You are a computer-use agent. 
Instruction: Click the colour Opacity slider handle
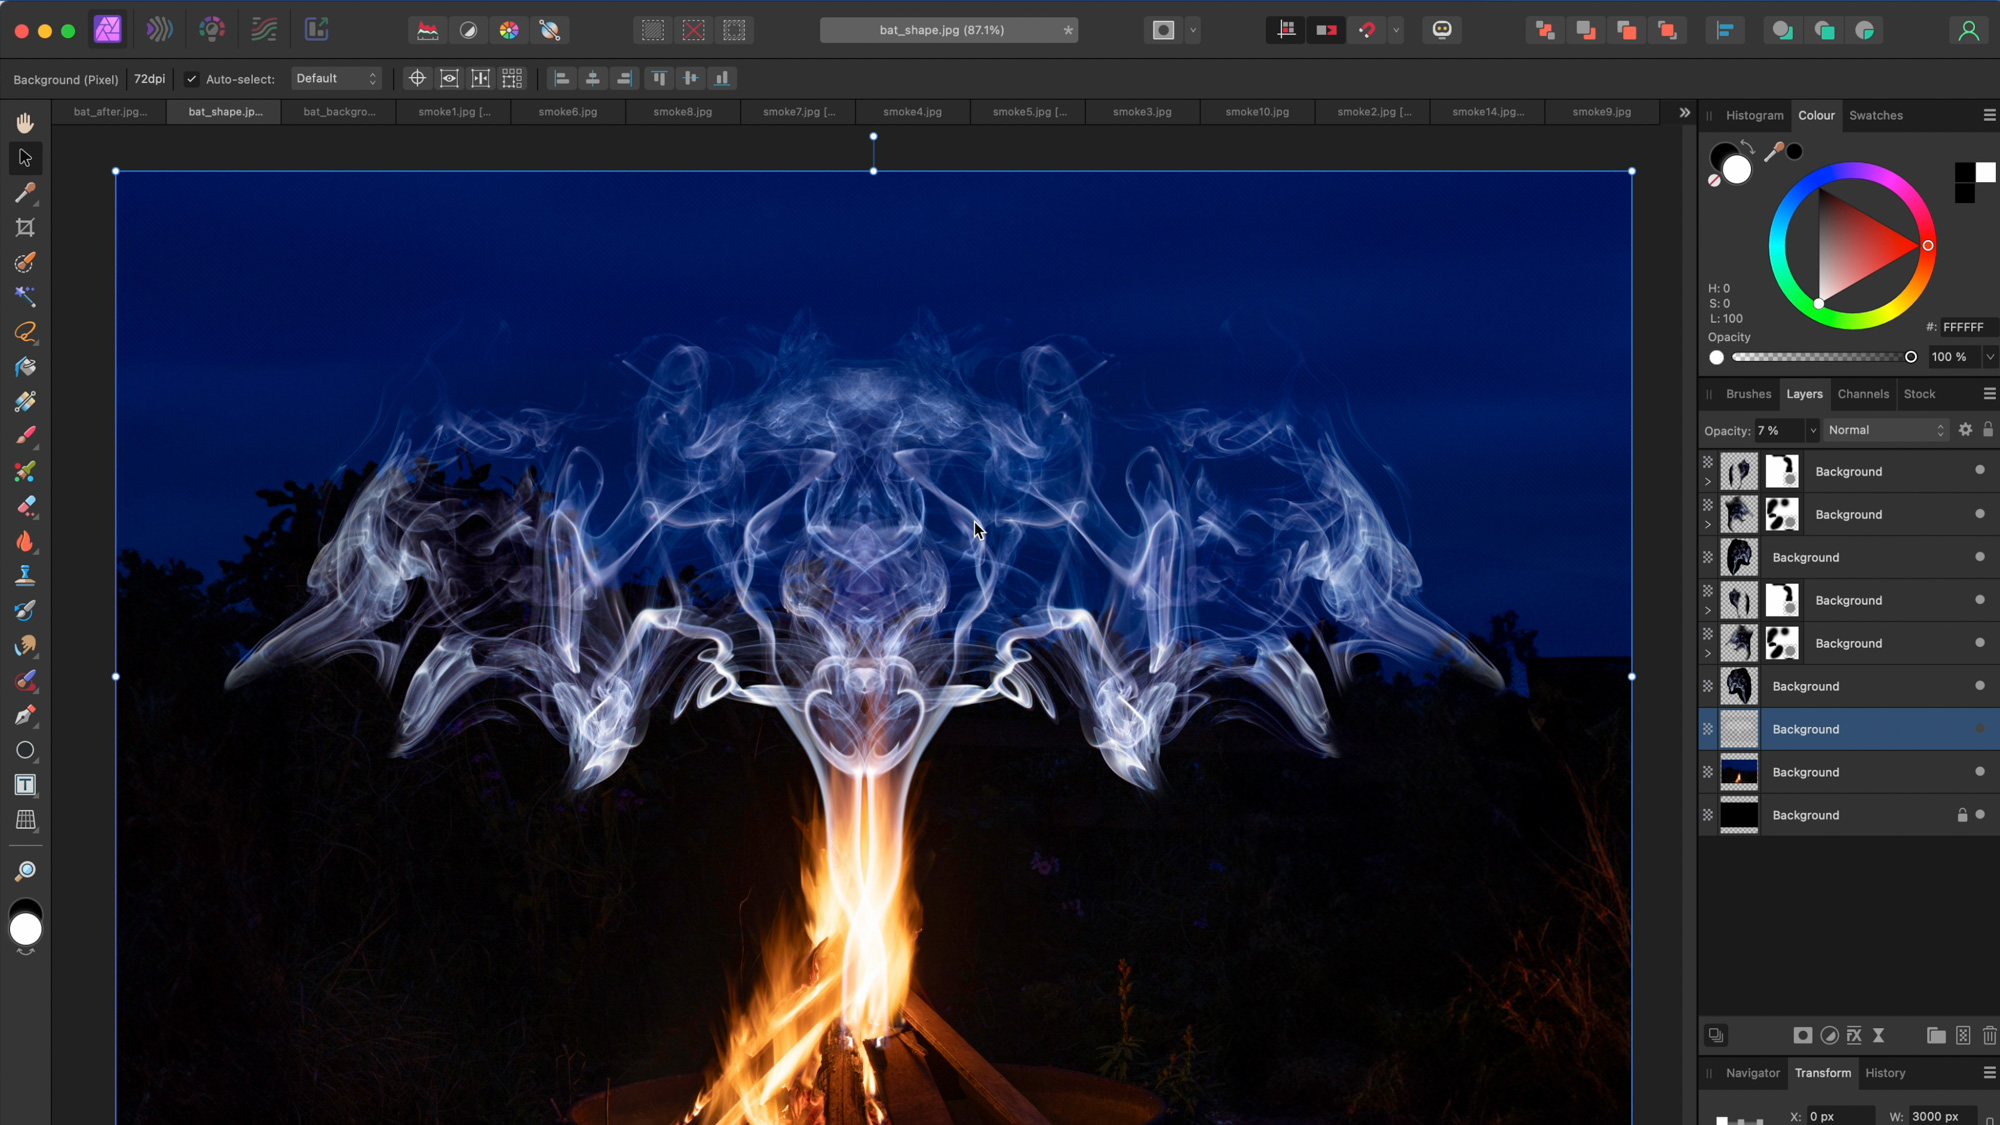1911,357
